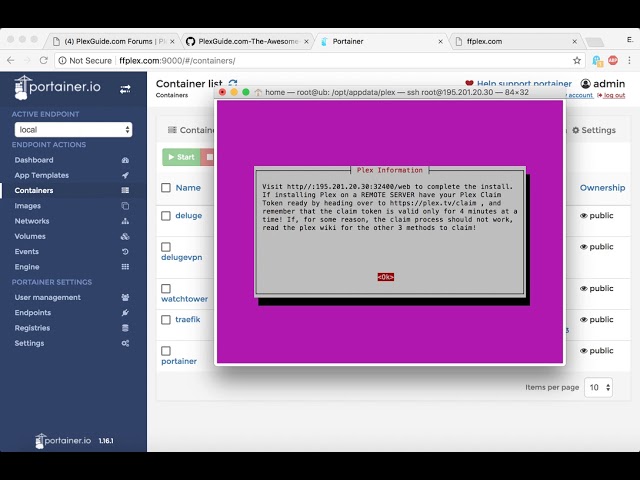
Task: Open Events in the sidebar
Action: pyautogui.click(x=27, y=251)
